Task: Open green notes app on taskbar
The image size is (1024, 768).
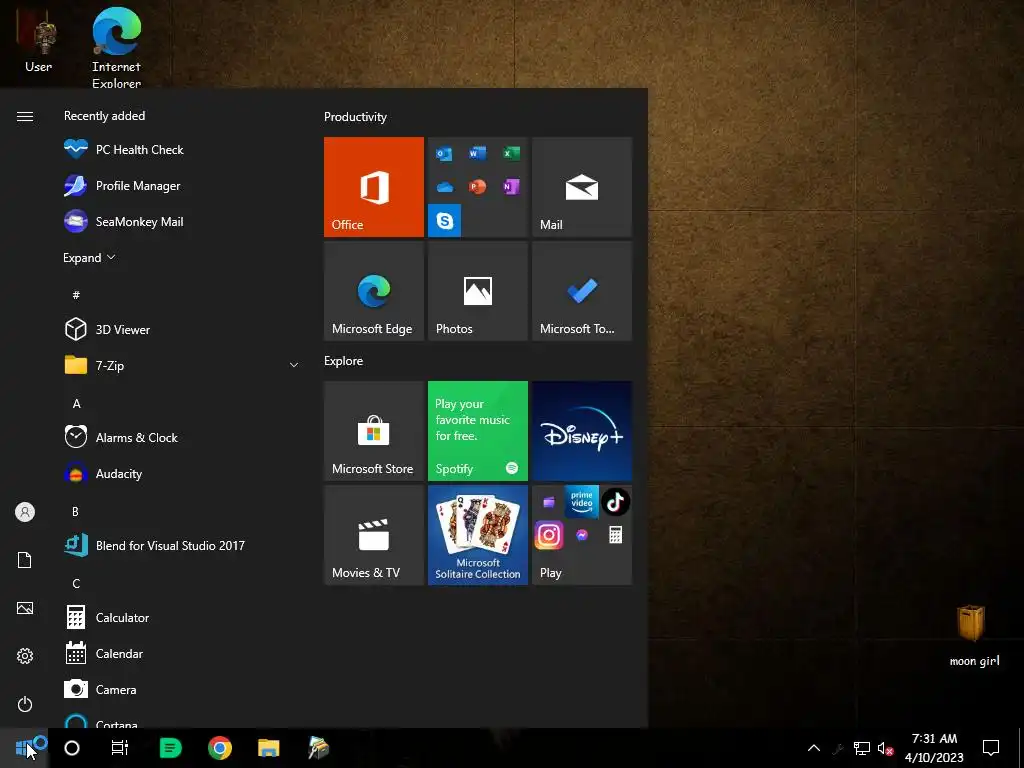Action: pos(170,748)
